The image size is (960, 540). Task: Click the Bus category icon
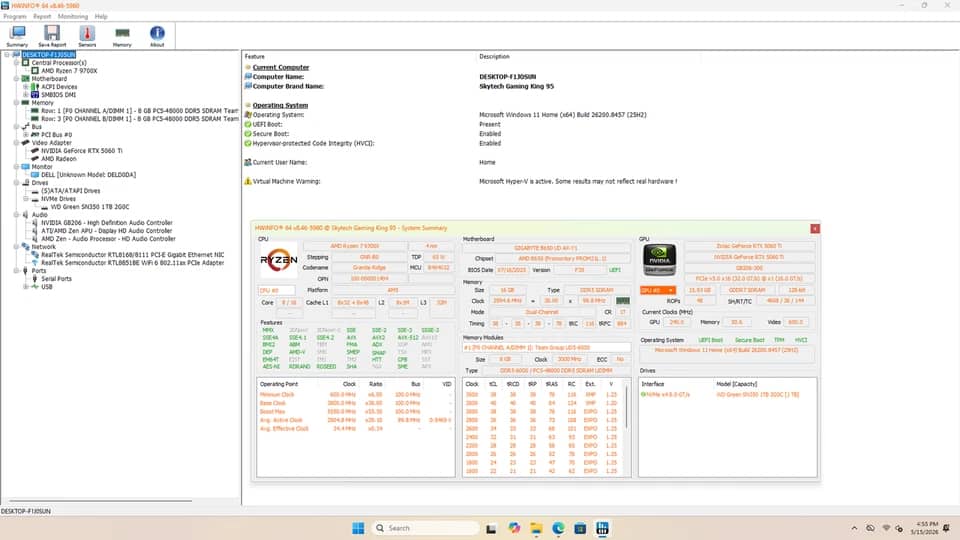click(x=25, y=126)
